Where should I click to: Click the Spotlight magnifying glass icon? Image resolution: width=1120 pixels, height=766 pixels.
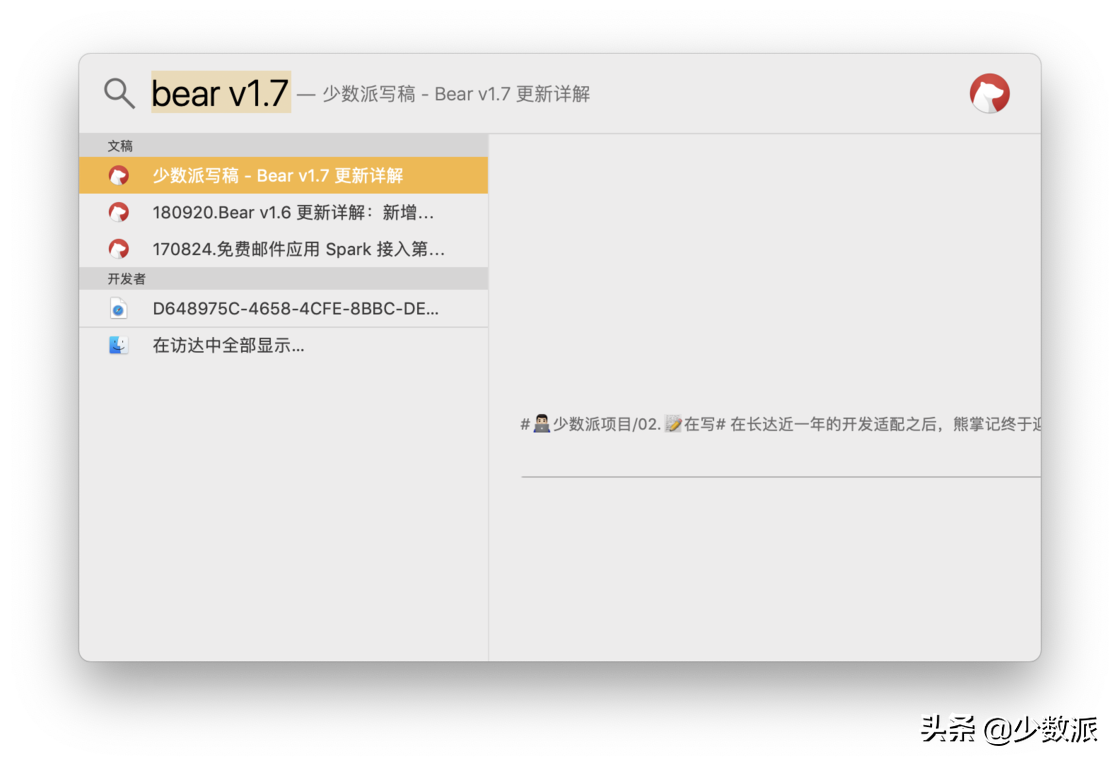[x=119, y=94]
